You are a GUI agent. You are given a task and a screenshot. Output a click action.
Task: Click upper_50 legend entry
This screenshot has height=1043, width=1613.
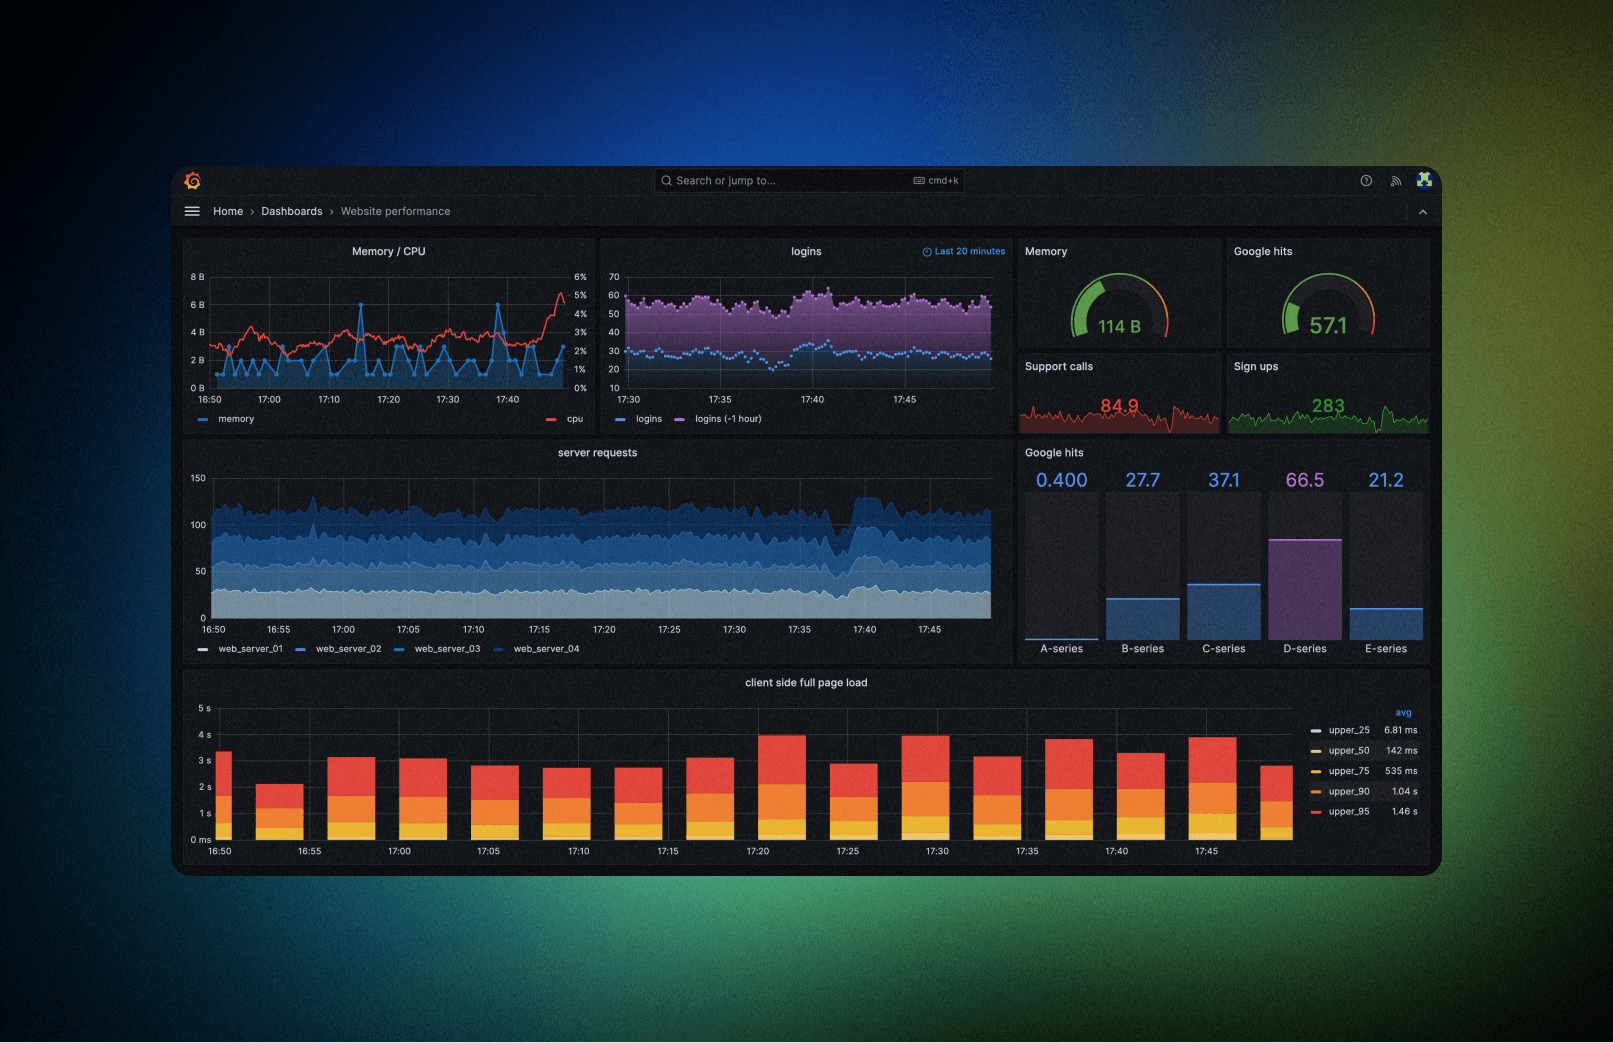[x=1349, y=751]
